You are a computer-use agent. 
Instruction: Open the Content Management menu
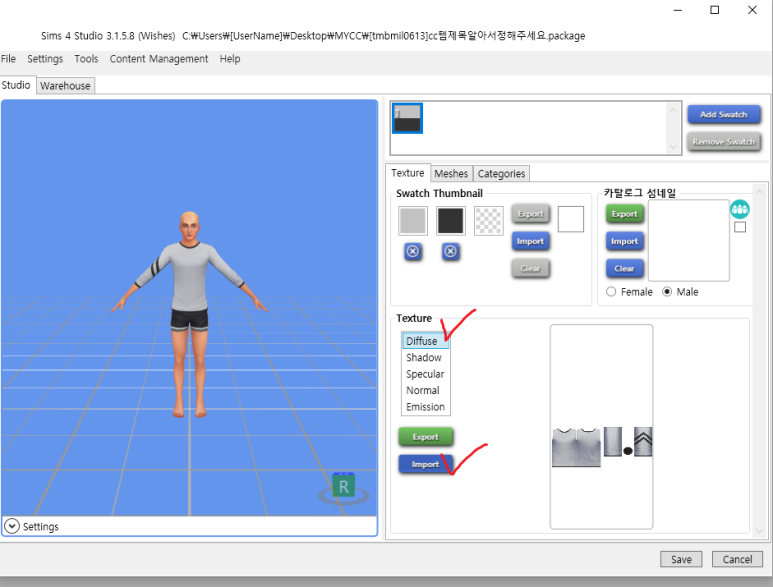(159, 59)
